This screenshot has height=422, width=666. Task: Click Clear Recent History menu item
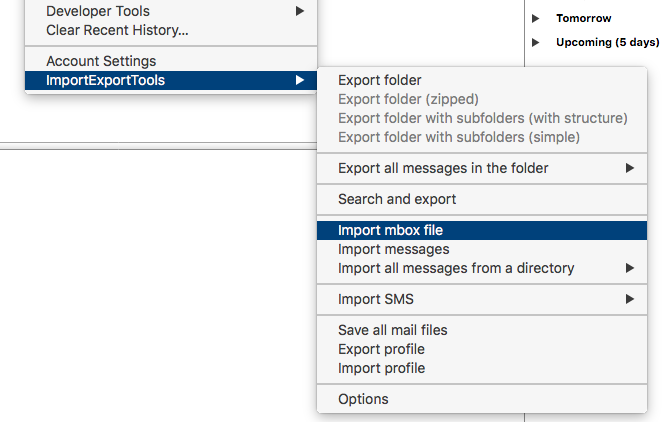(117, 30)
